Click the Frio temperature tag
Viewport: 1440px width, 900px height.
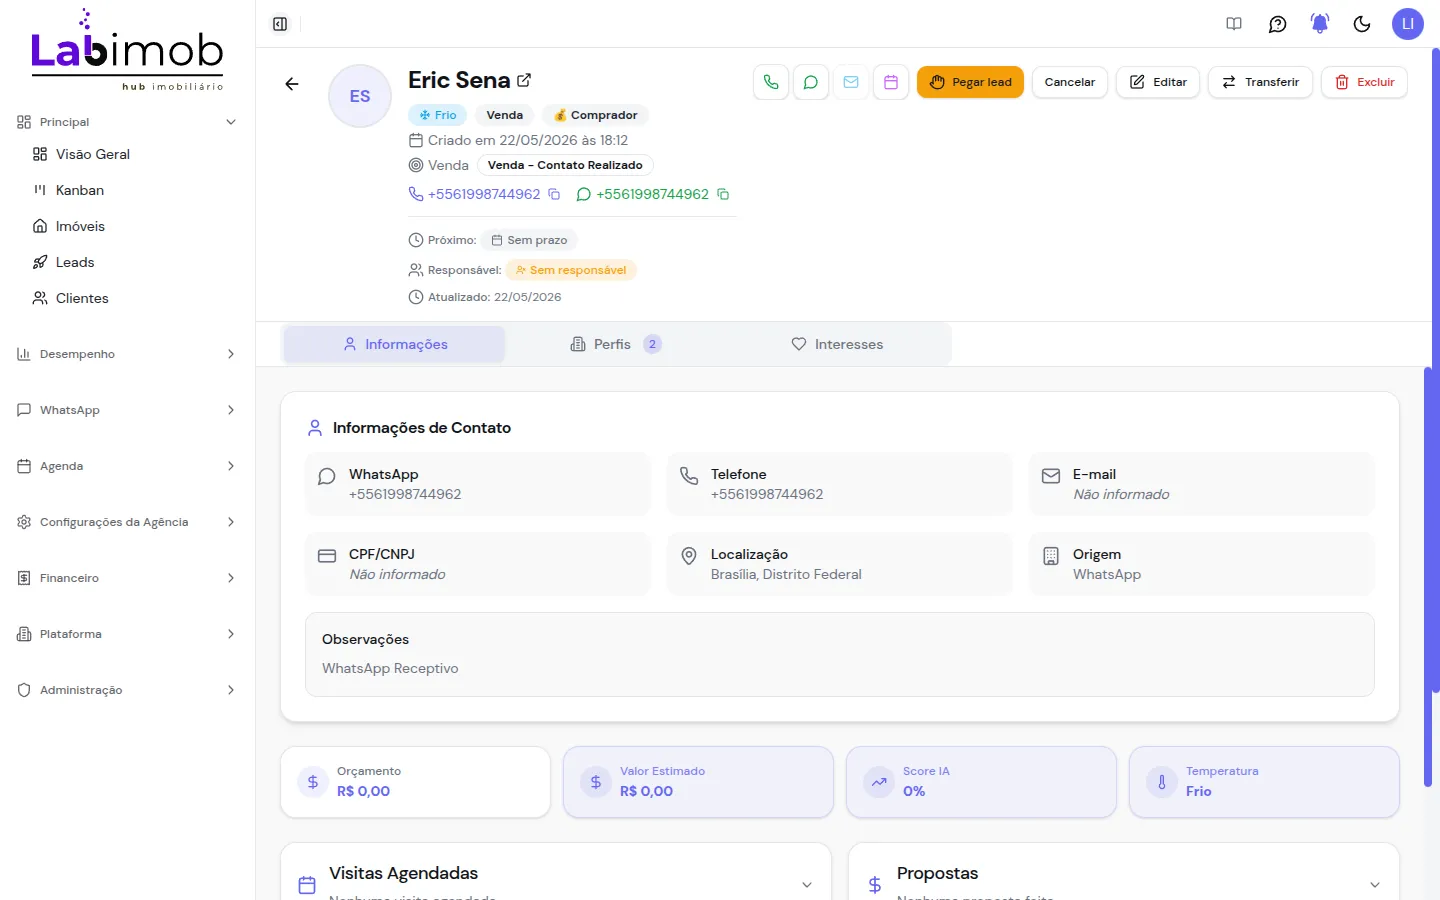point(438,115)
